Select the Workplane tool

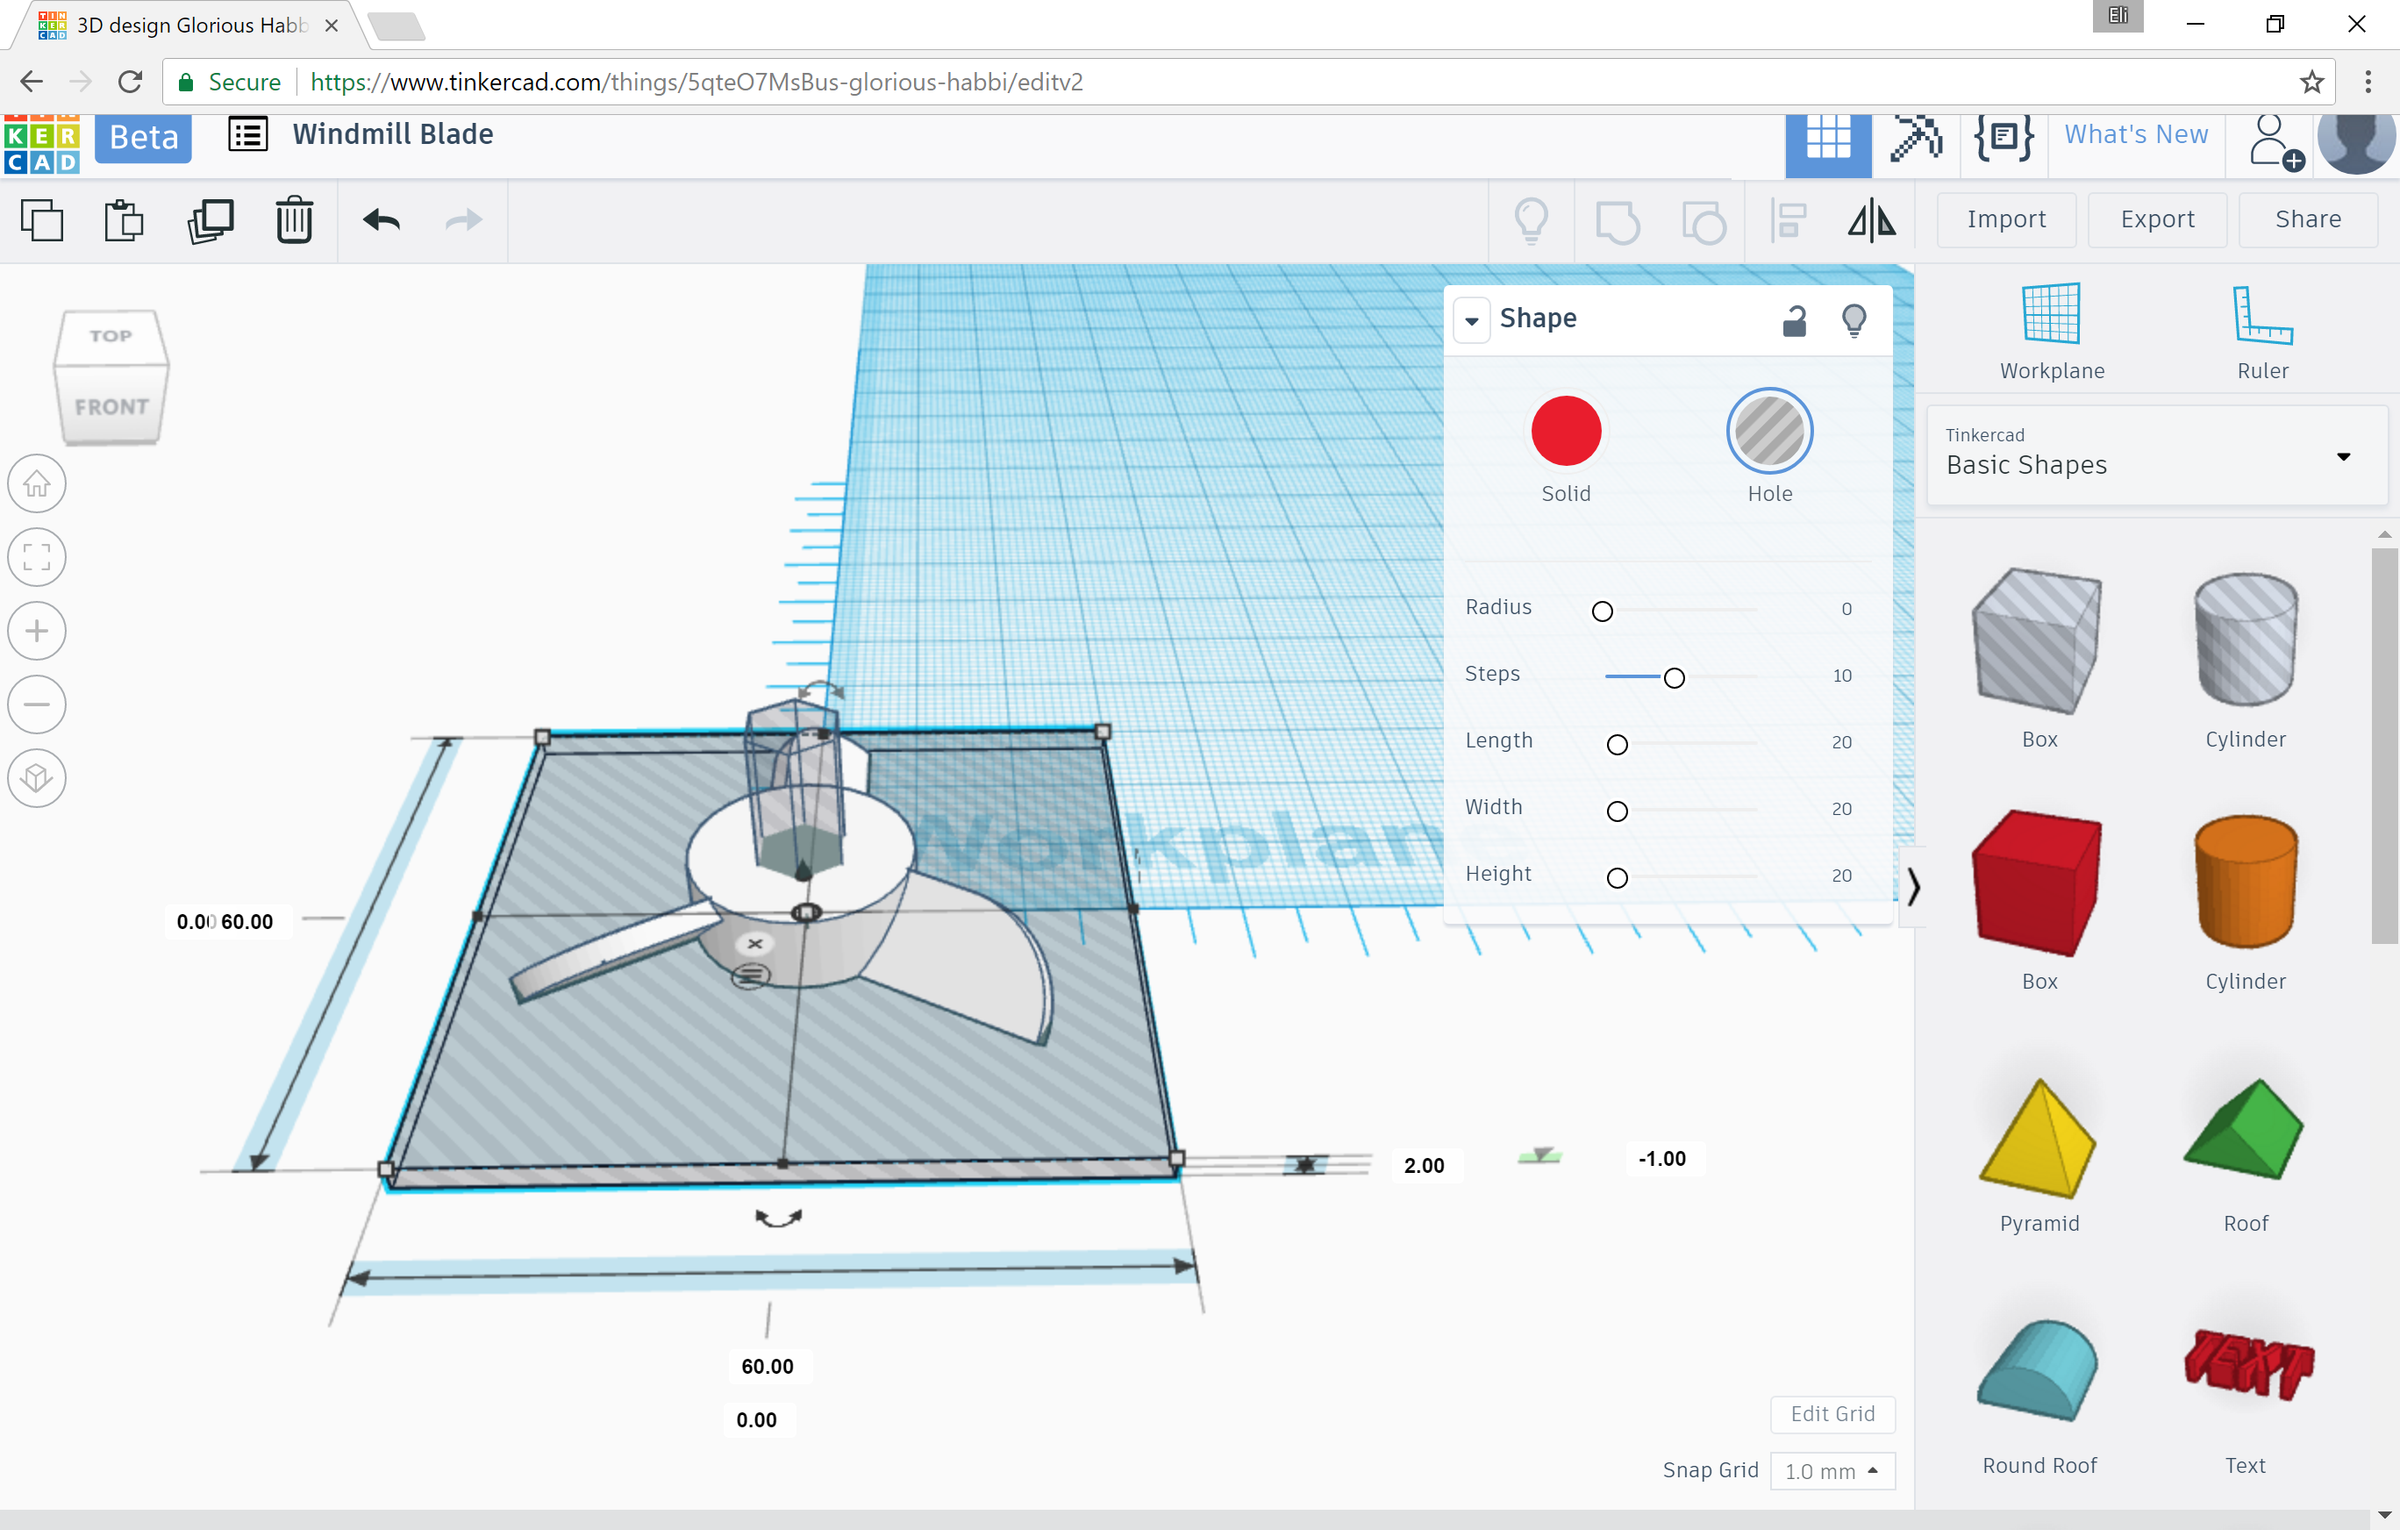click(x=2050, y=325)
